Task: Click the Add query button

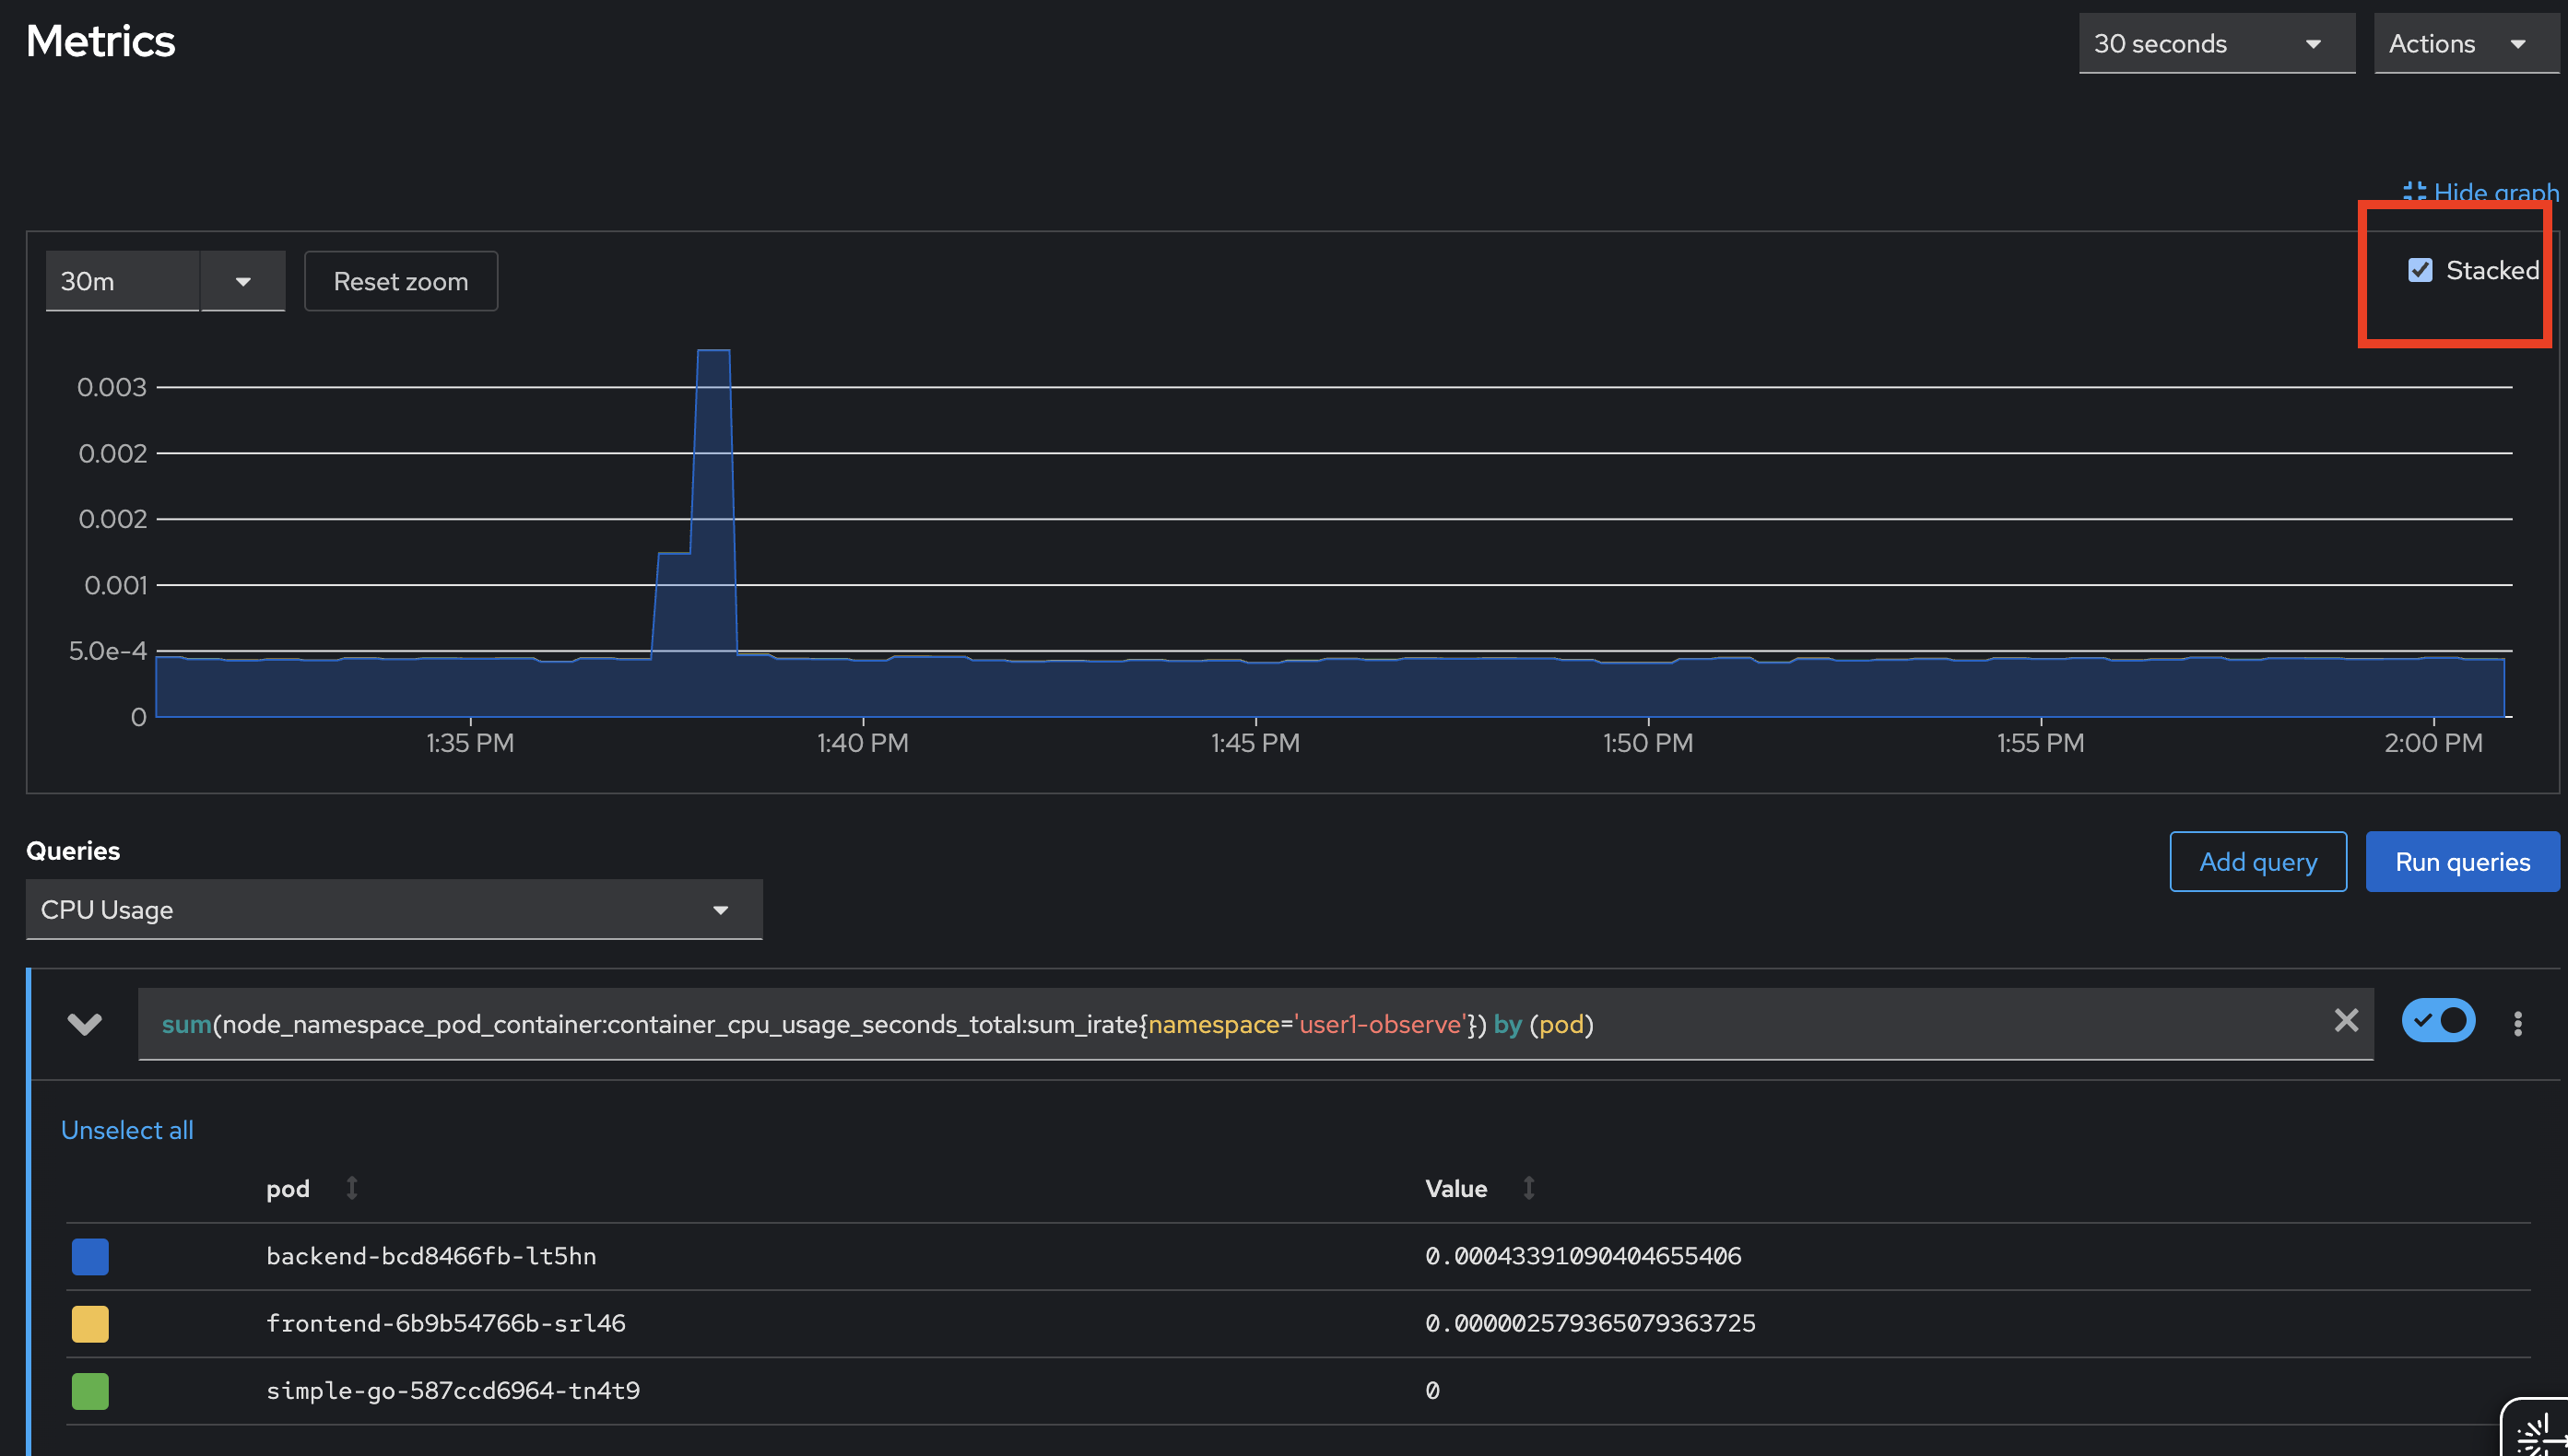Action: [x=2258, y=861]
